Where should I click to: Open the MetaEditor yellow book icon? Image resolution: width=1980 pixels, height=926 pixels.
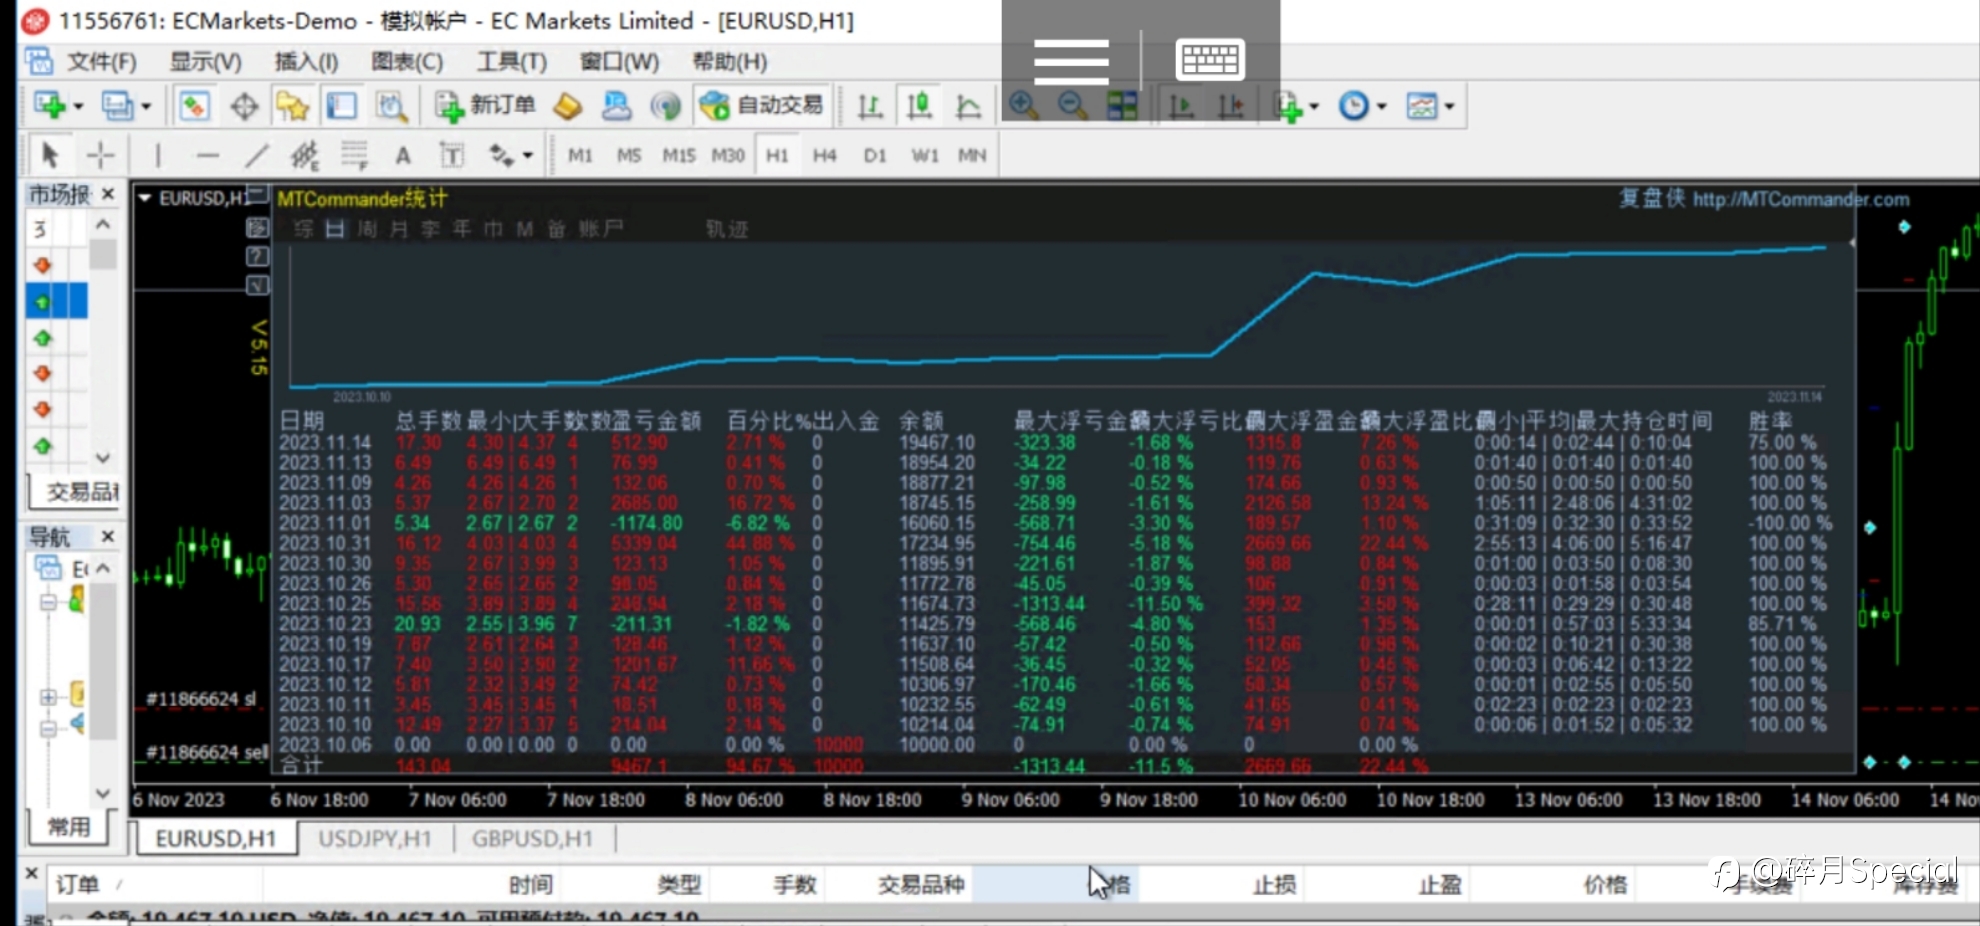pos(567,106)
